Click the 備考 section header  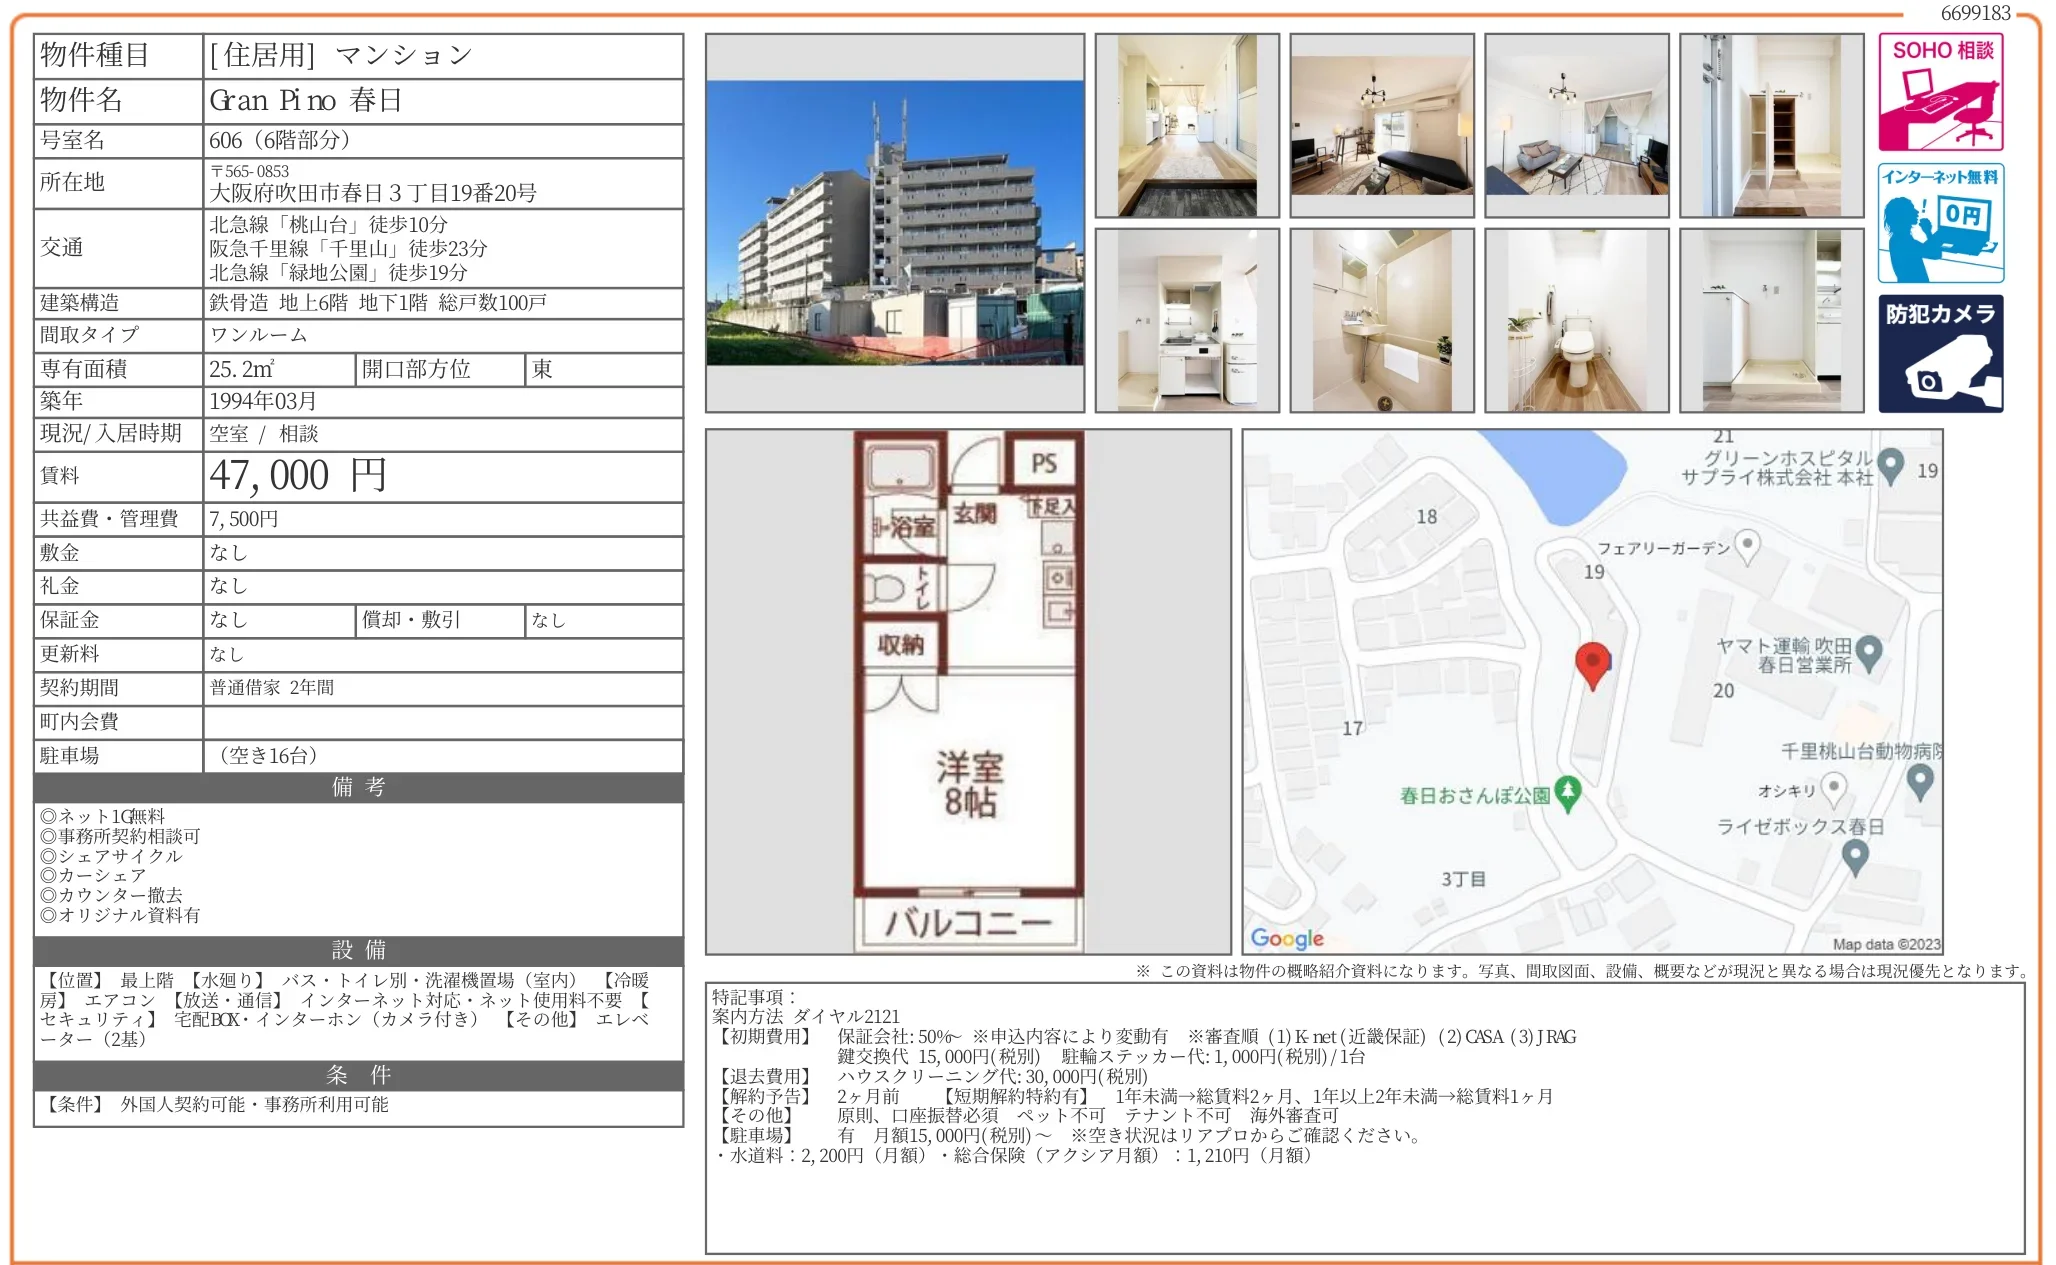point(358,787)
